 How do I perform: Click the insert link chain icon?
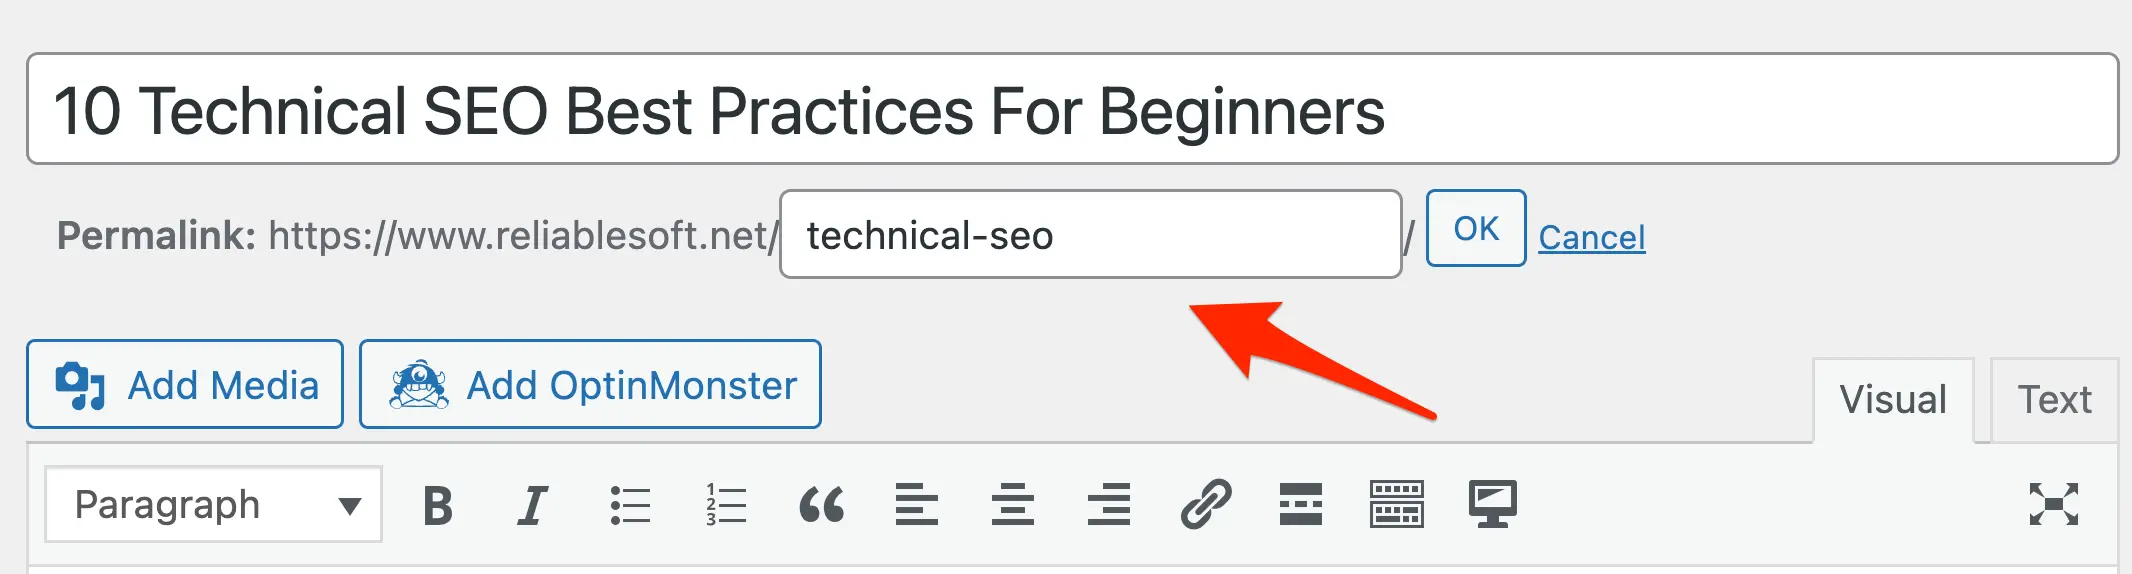tap(1205, 505)
